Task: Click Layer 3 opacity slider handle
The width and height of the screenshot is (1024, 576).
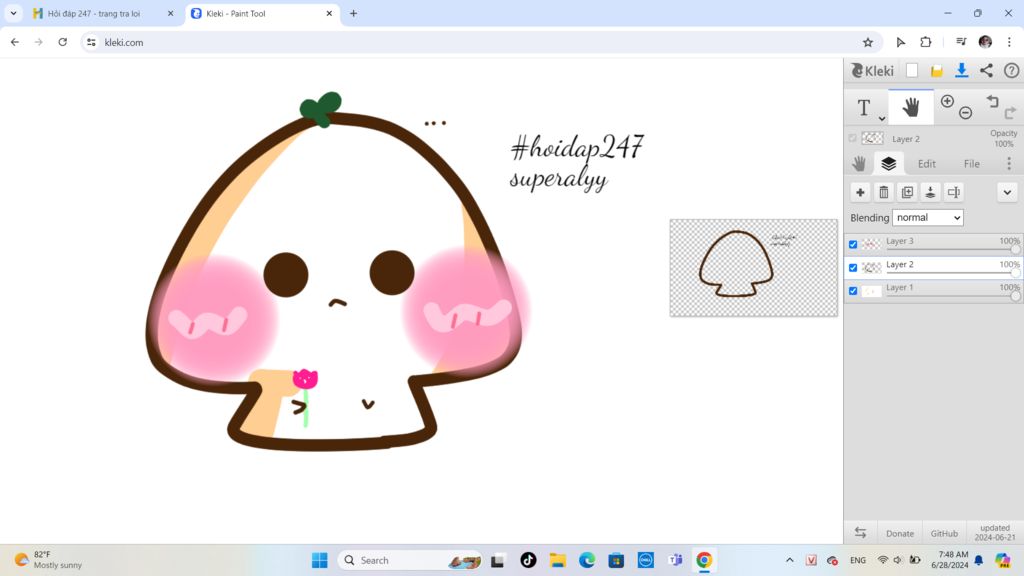Action: (x=1016, y=249)
